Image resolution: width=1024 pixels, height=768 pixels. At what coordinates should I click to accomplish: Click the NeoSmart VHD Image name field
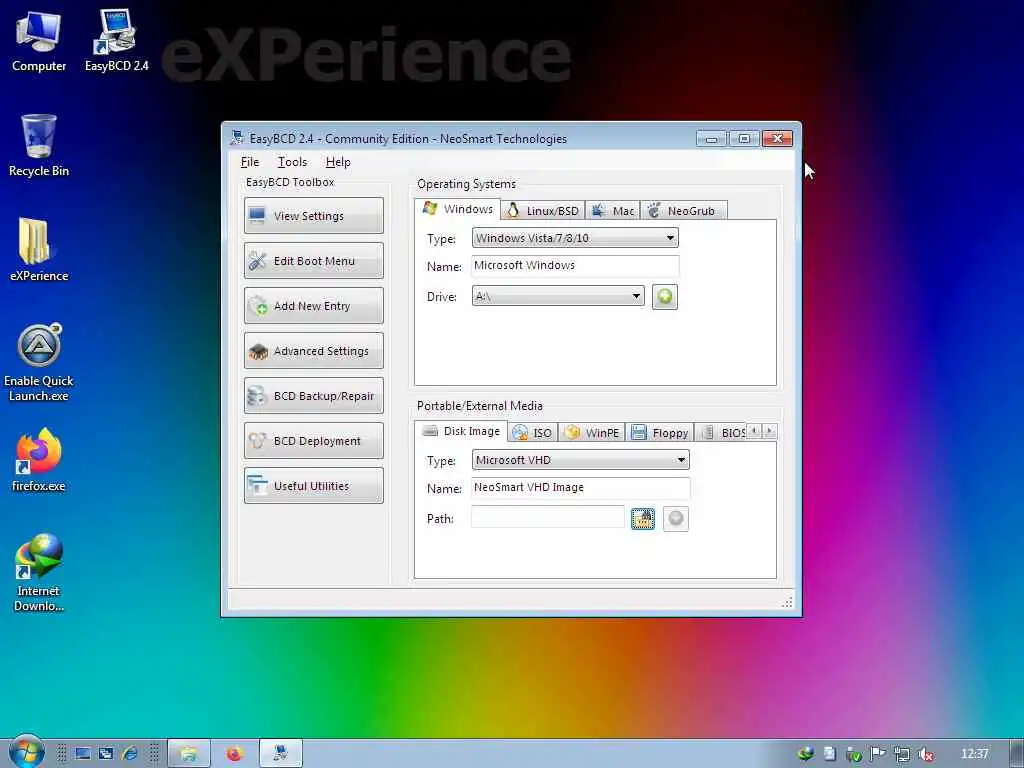point(580,488)
